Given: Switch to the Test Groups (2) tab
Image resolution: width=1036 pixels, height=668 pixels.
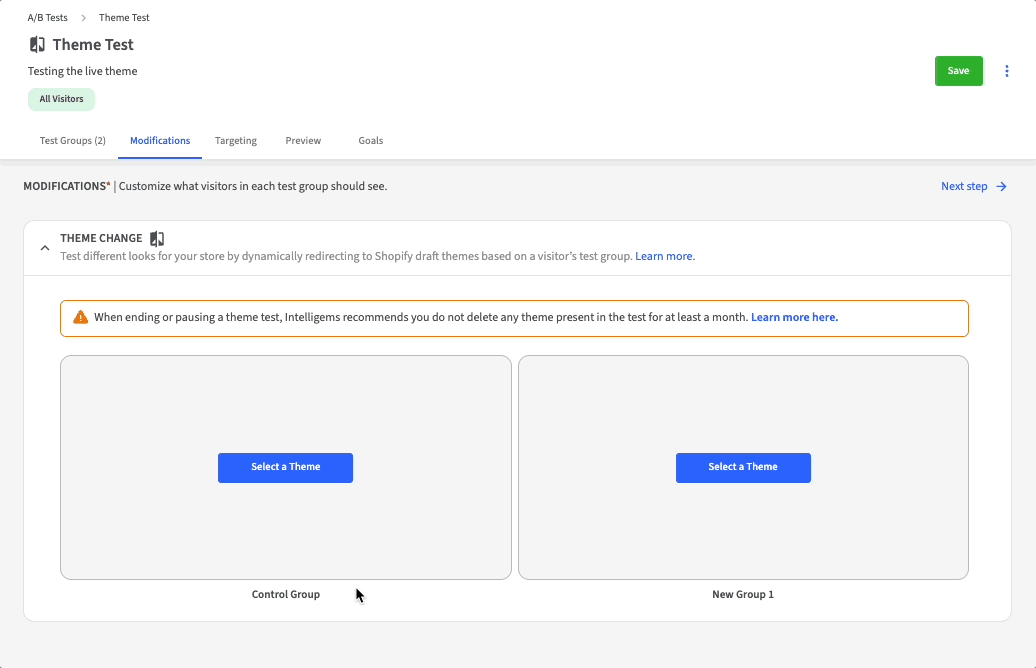Looking at the screenshot, I should click(73, 141).
